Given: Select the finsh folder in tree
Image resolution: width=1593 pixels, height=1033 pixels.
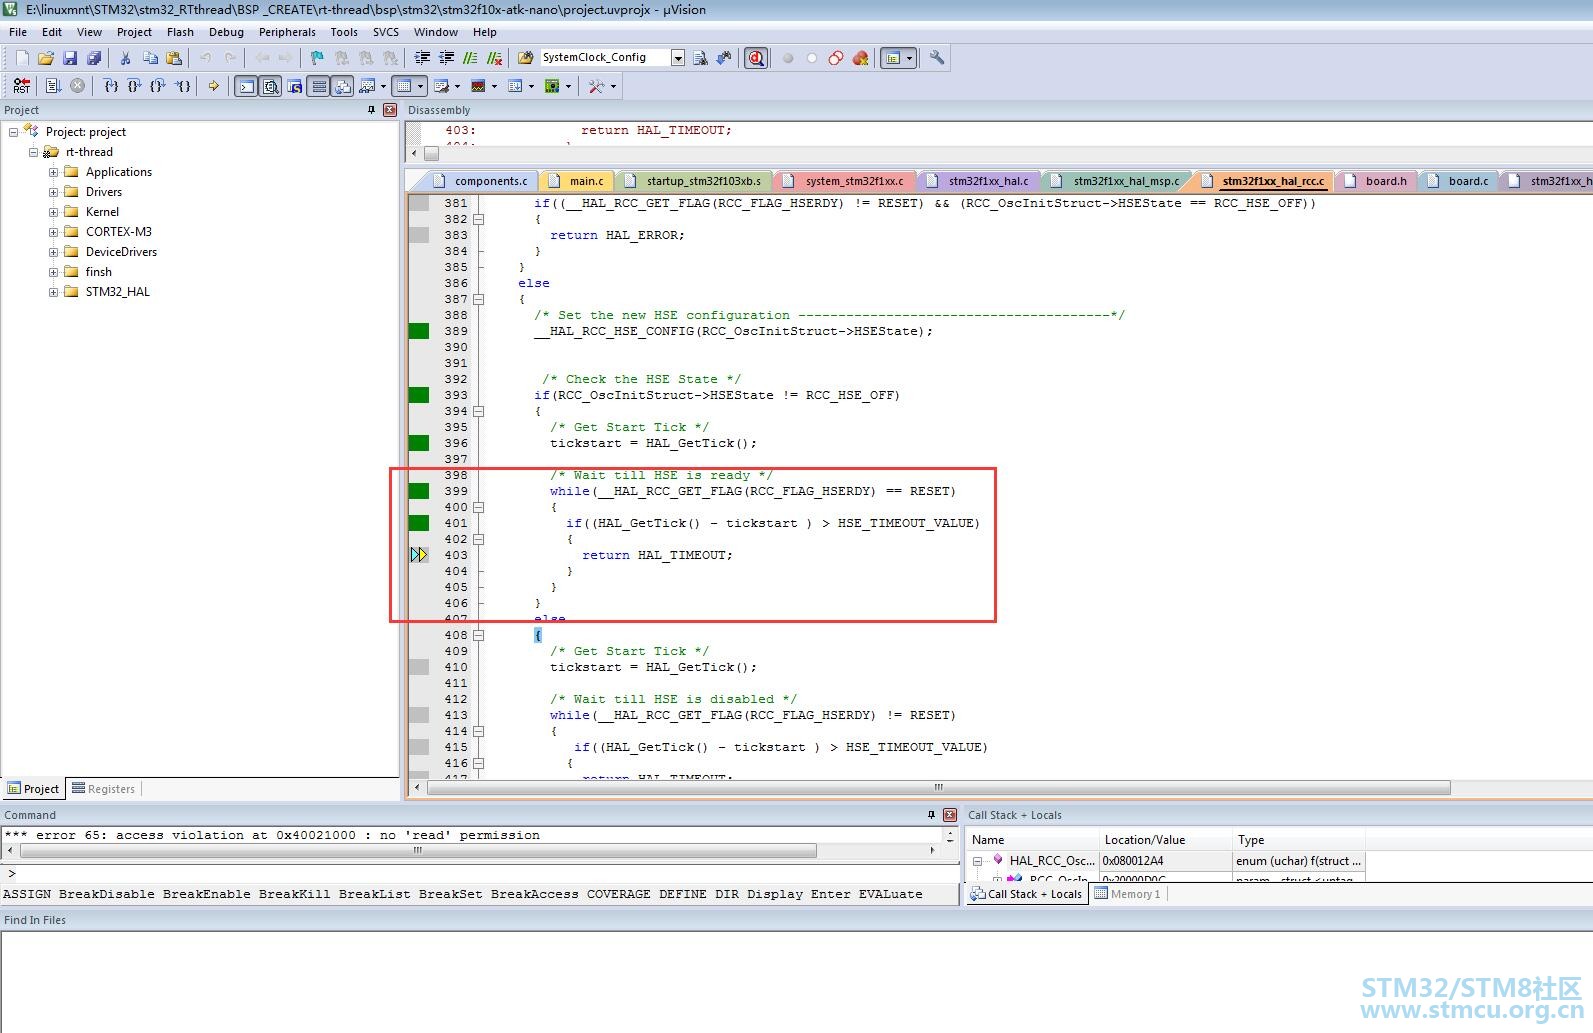Looking at the screenshot, I should [98, 272].
